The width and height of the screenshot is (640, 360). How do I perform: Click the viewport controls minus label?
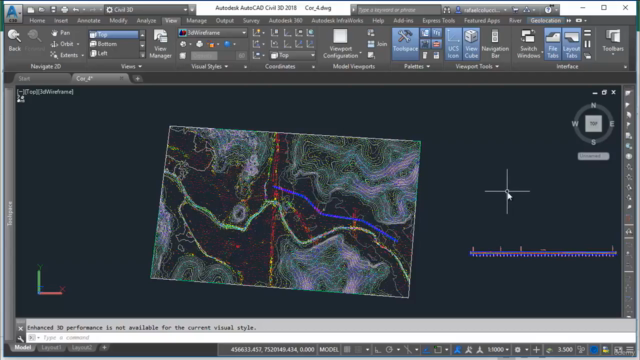20,92
